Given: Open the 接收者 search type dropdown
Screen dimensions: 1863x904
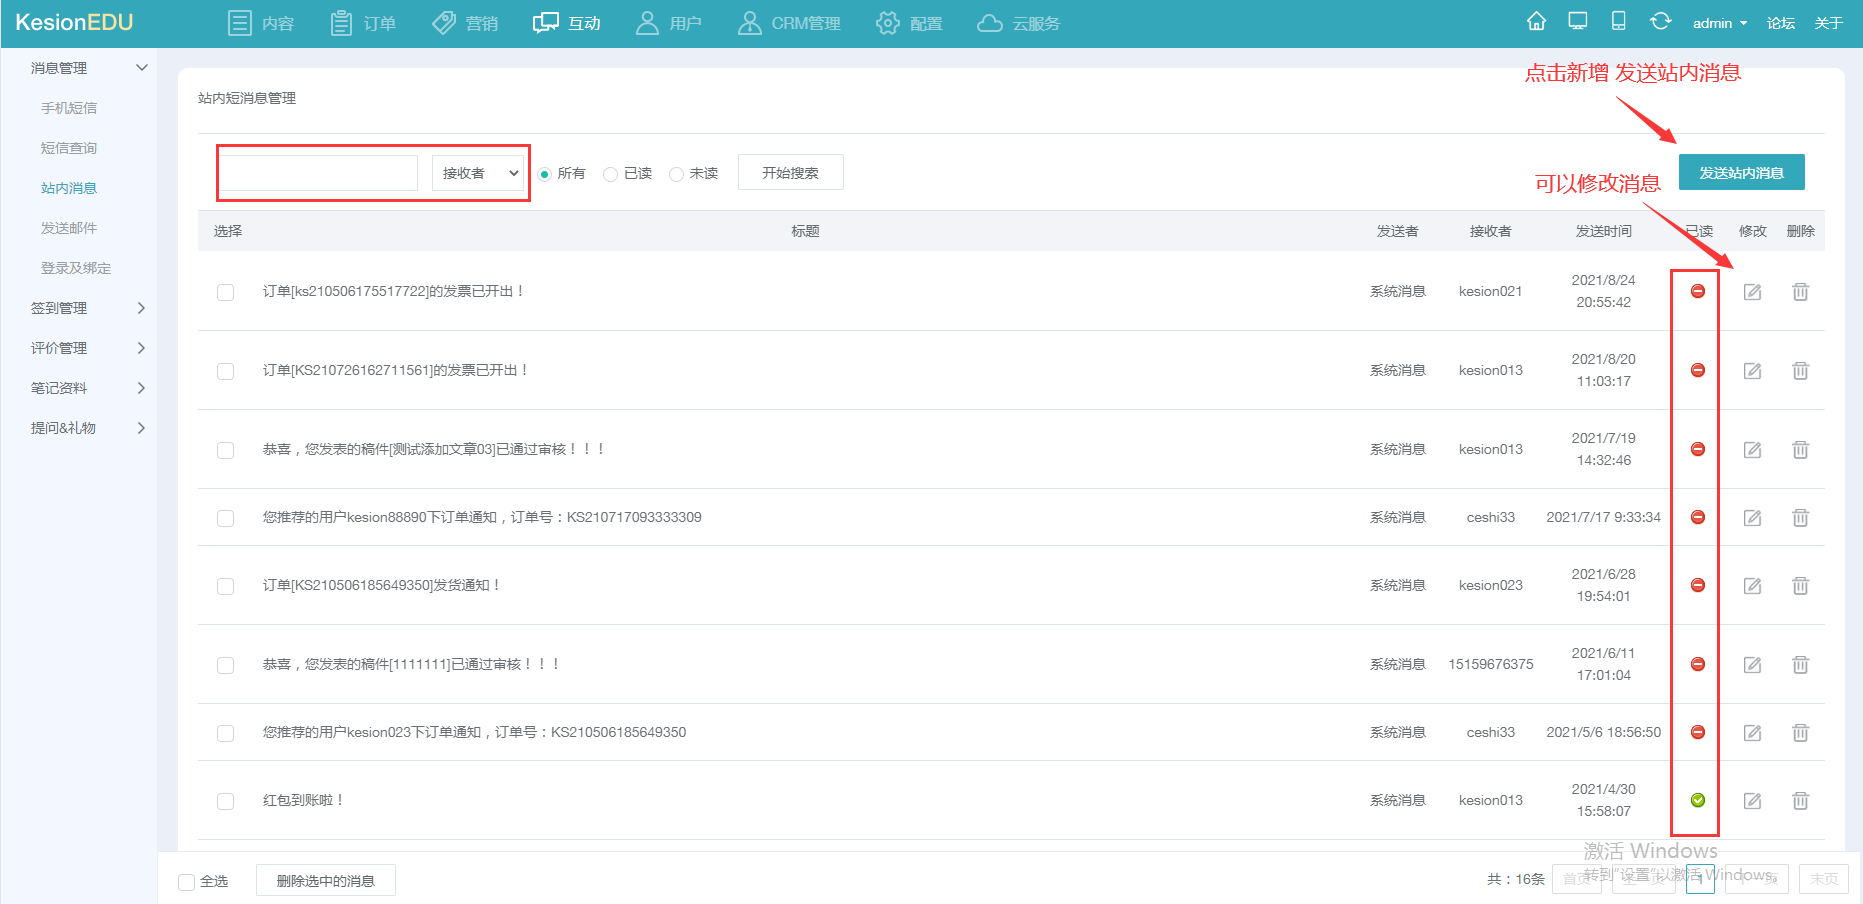Looking at the screenshot, I should (480, 173).
